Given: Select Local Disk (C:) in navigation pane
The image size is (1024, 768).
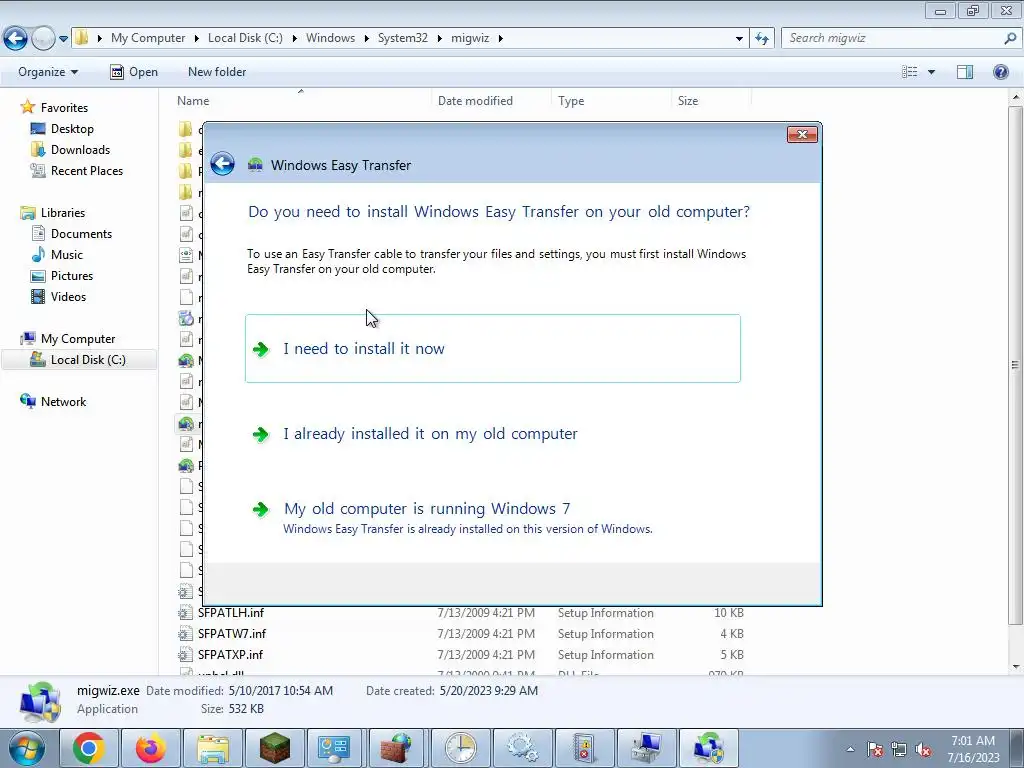Looking at the screenshot, I should (x=78, y=359).
